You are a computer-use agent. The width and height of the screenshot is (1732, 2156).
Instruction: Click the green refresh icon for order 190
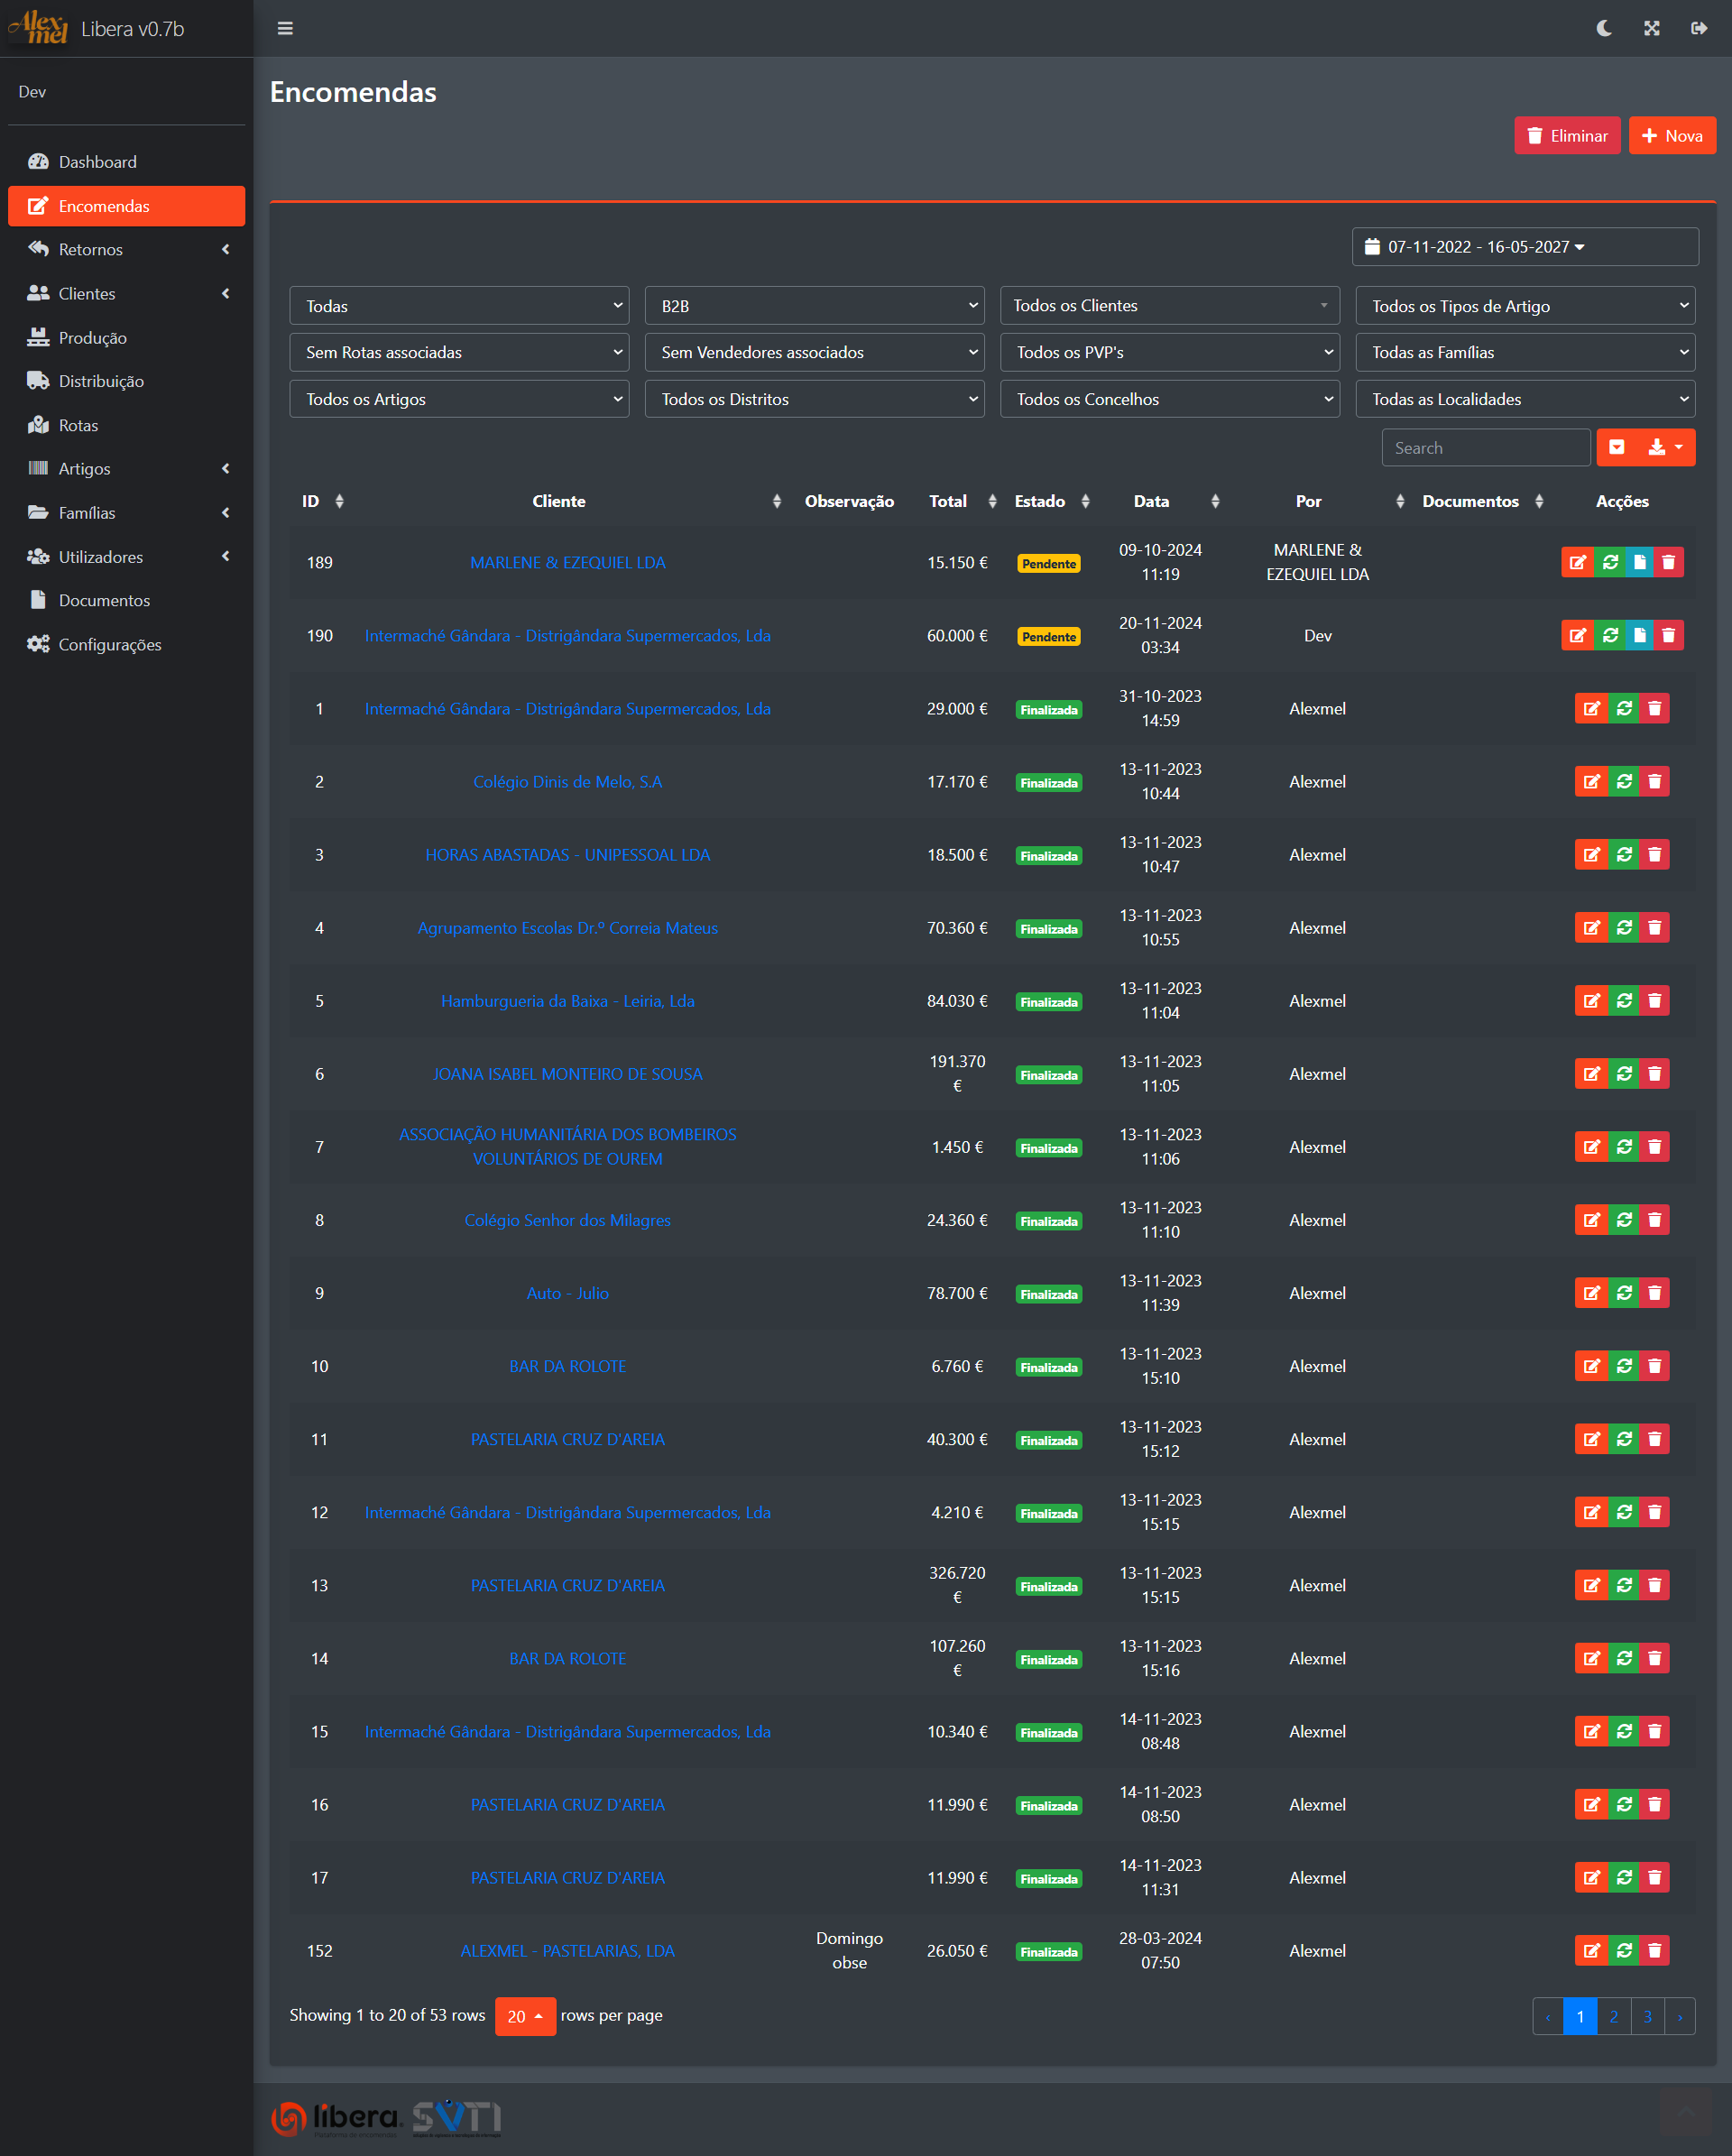point(1609,635)
